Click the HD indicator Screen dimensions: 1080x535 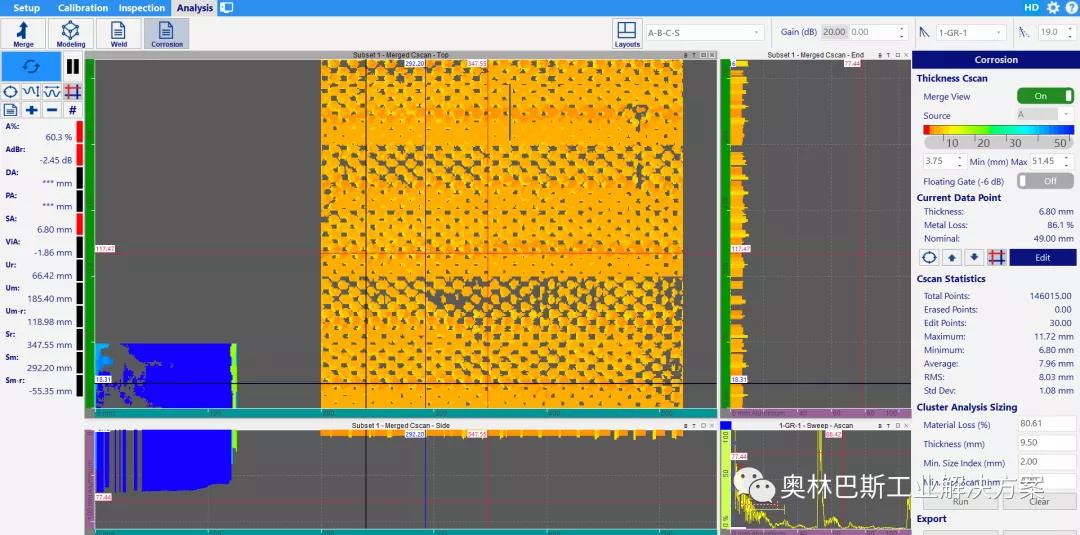pyautogui.click(x=1031, y=8)
